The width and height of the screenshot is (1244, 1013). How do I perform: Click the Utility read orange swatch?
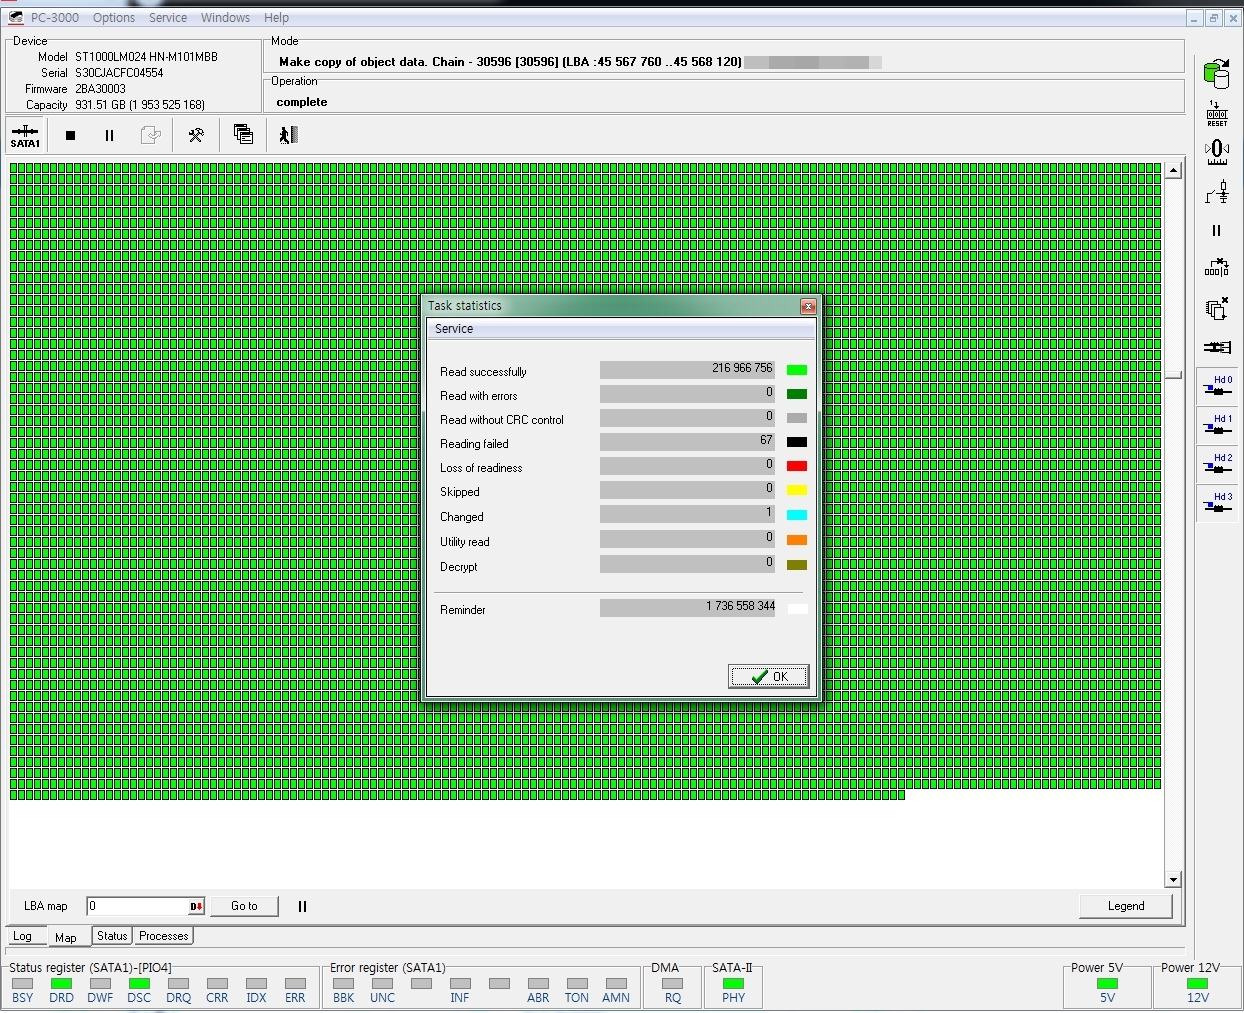click(797, 540)
